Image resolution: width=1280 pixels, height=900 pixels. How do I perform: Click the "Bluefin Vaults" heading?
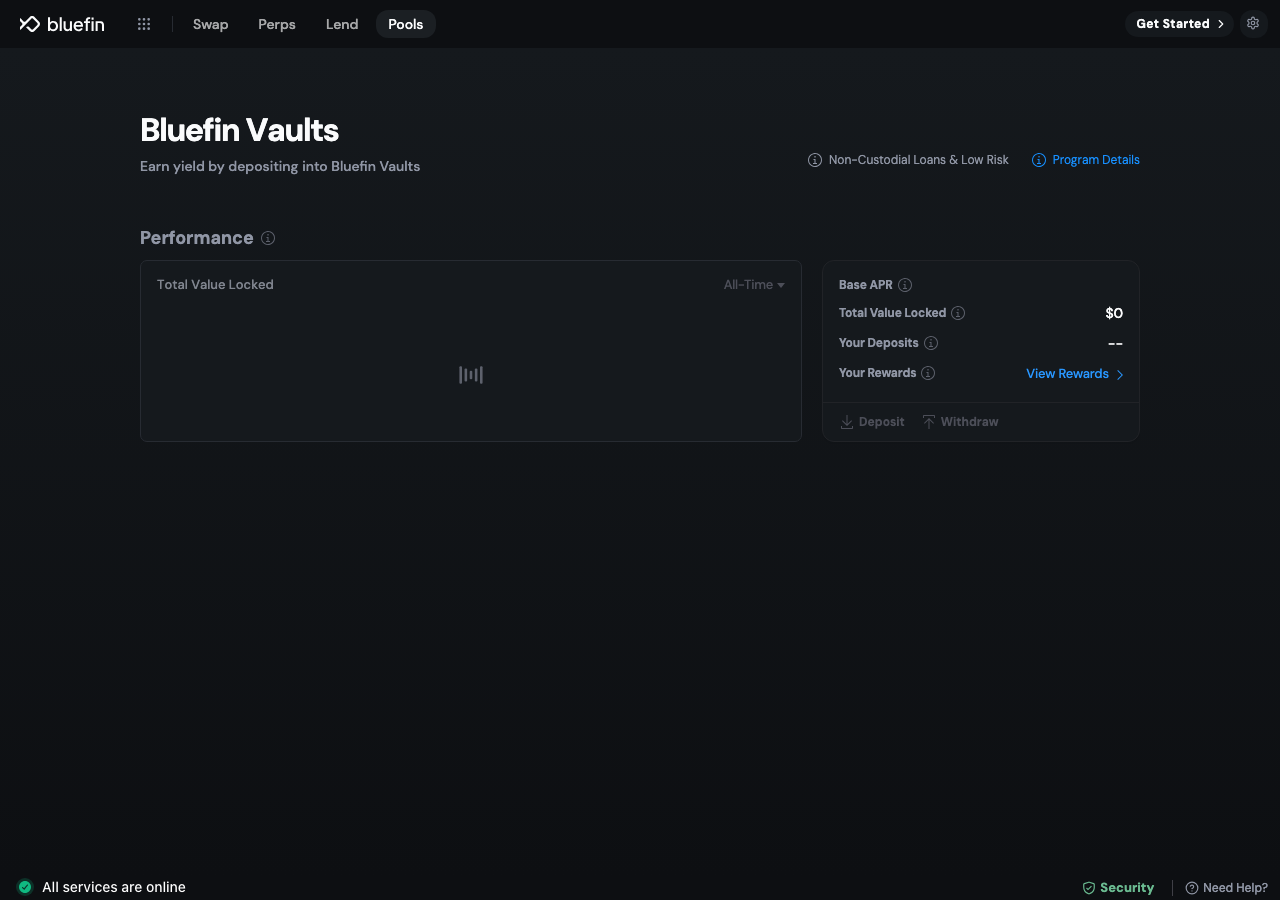[240, 130]
